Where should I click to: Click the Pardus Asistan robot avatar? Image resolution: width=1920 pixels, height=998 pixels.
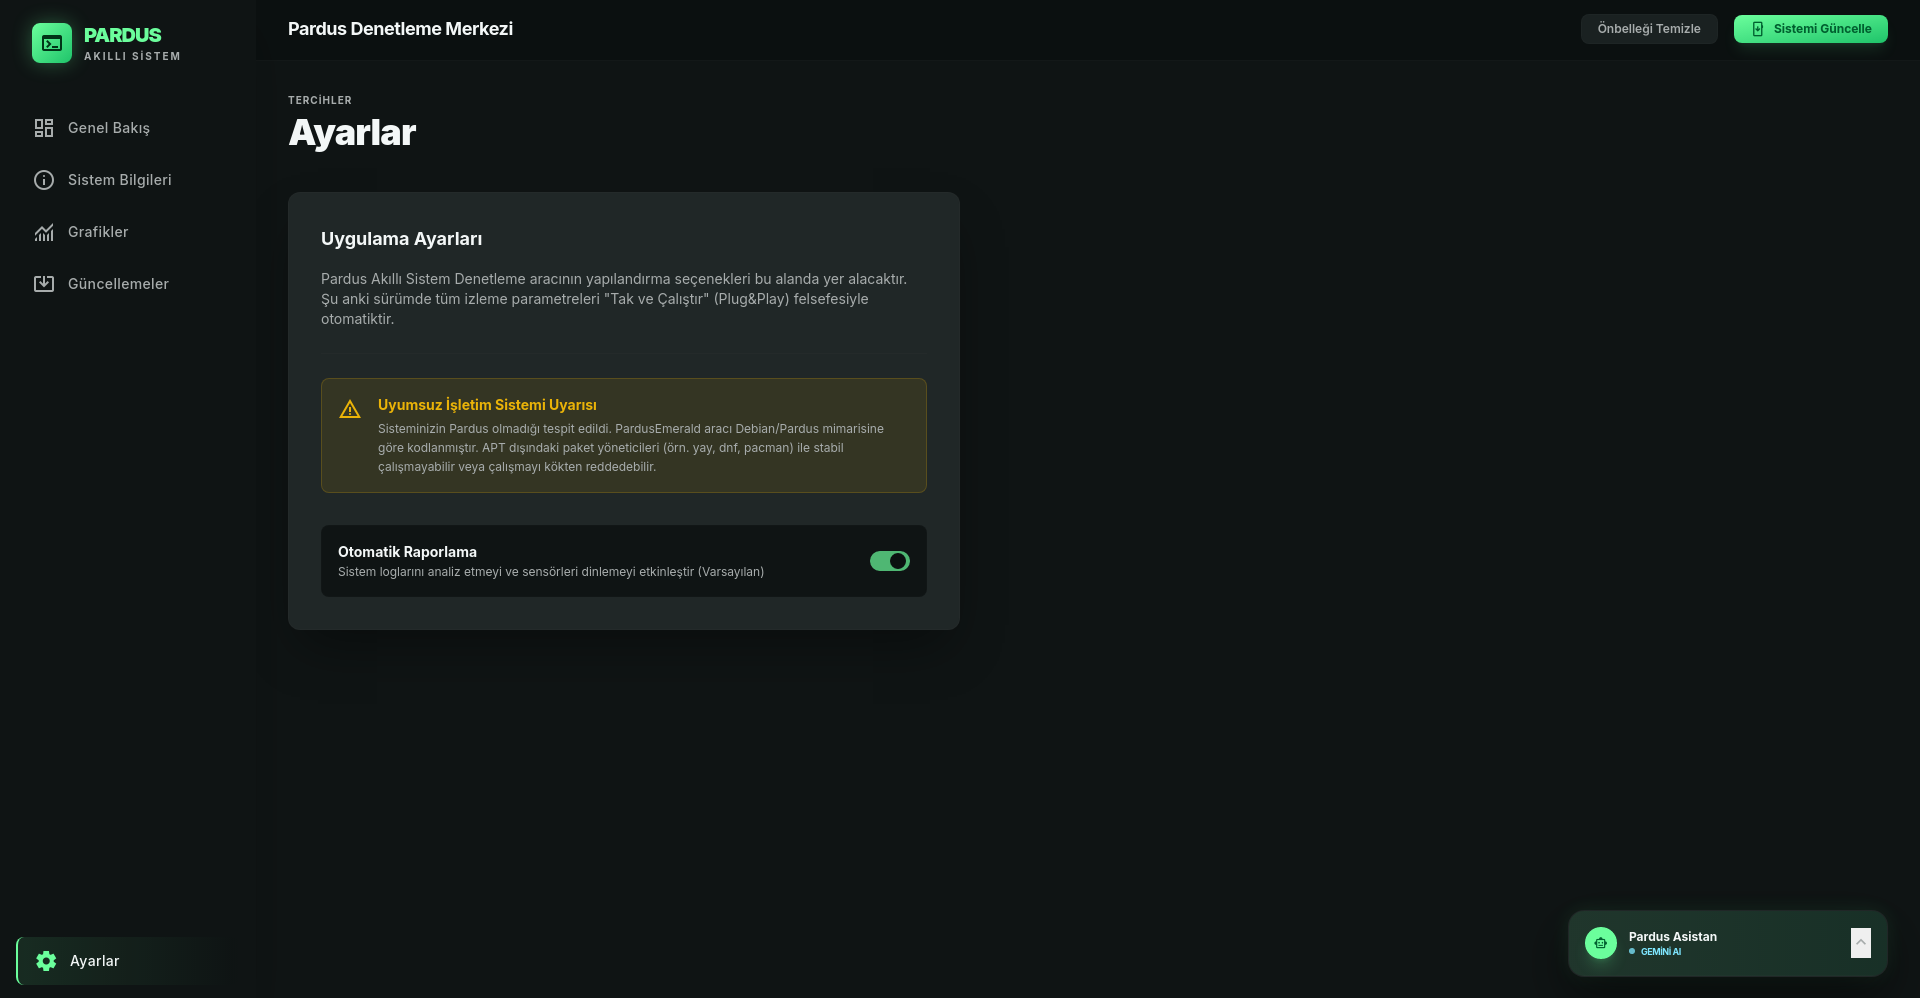[1600, 943]
